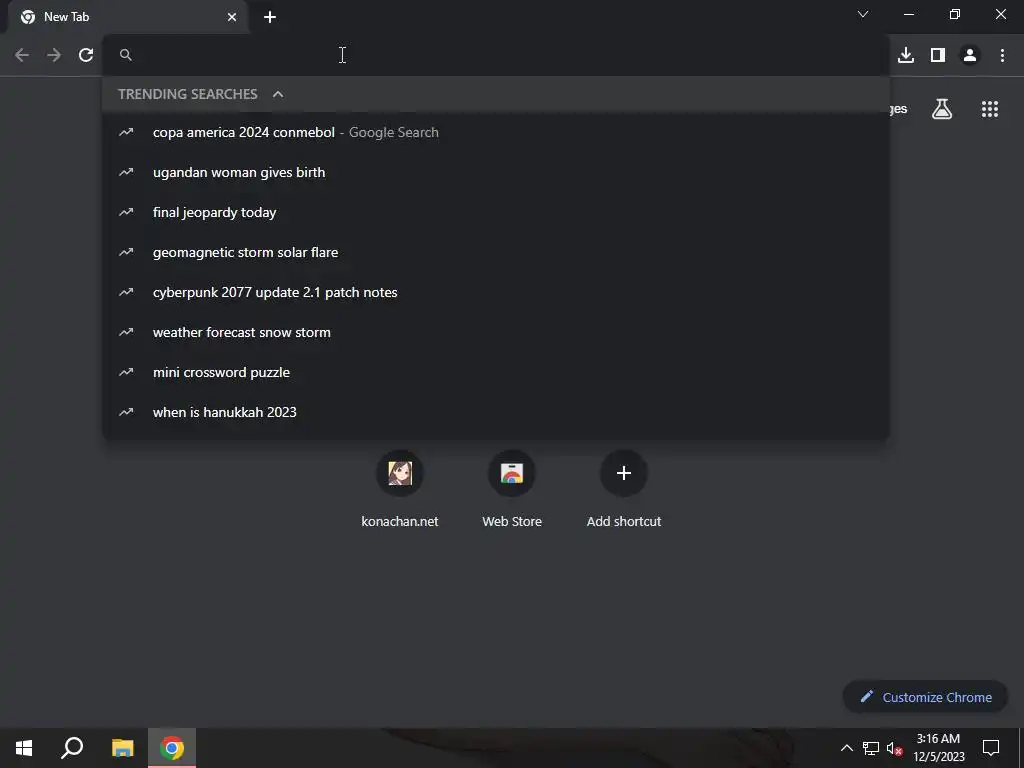Open the Windows Start menu
The height and width of the screenshot is (768, 1024).
click(24, 748)
